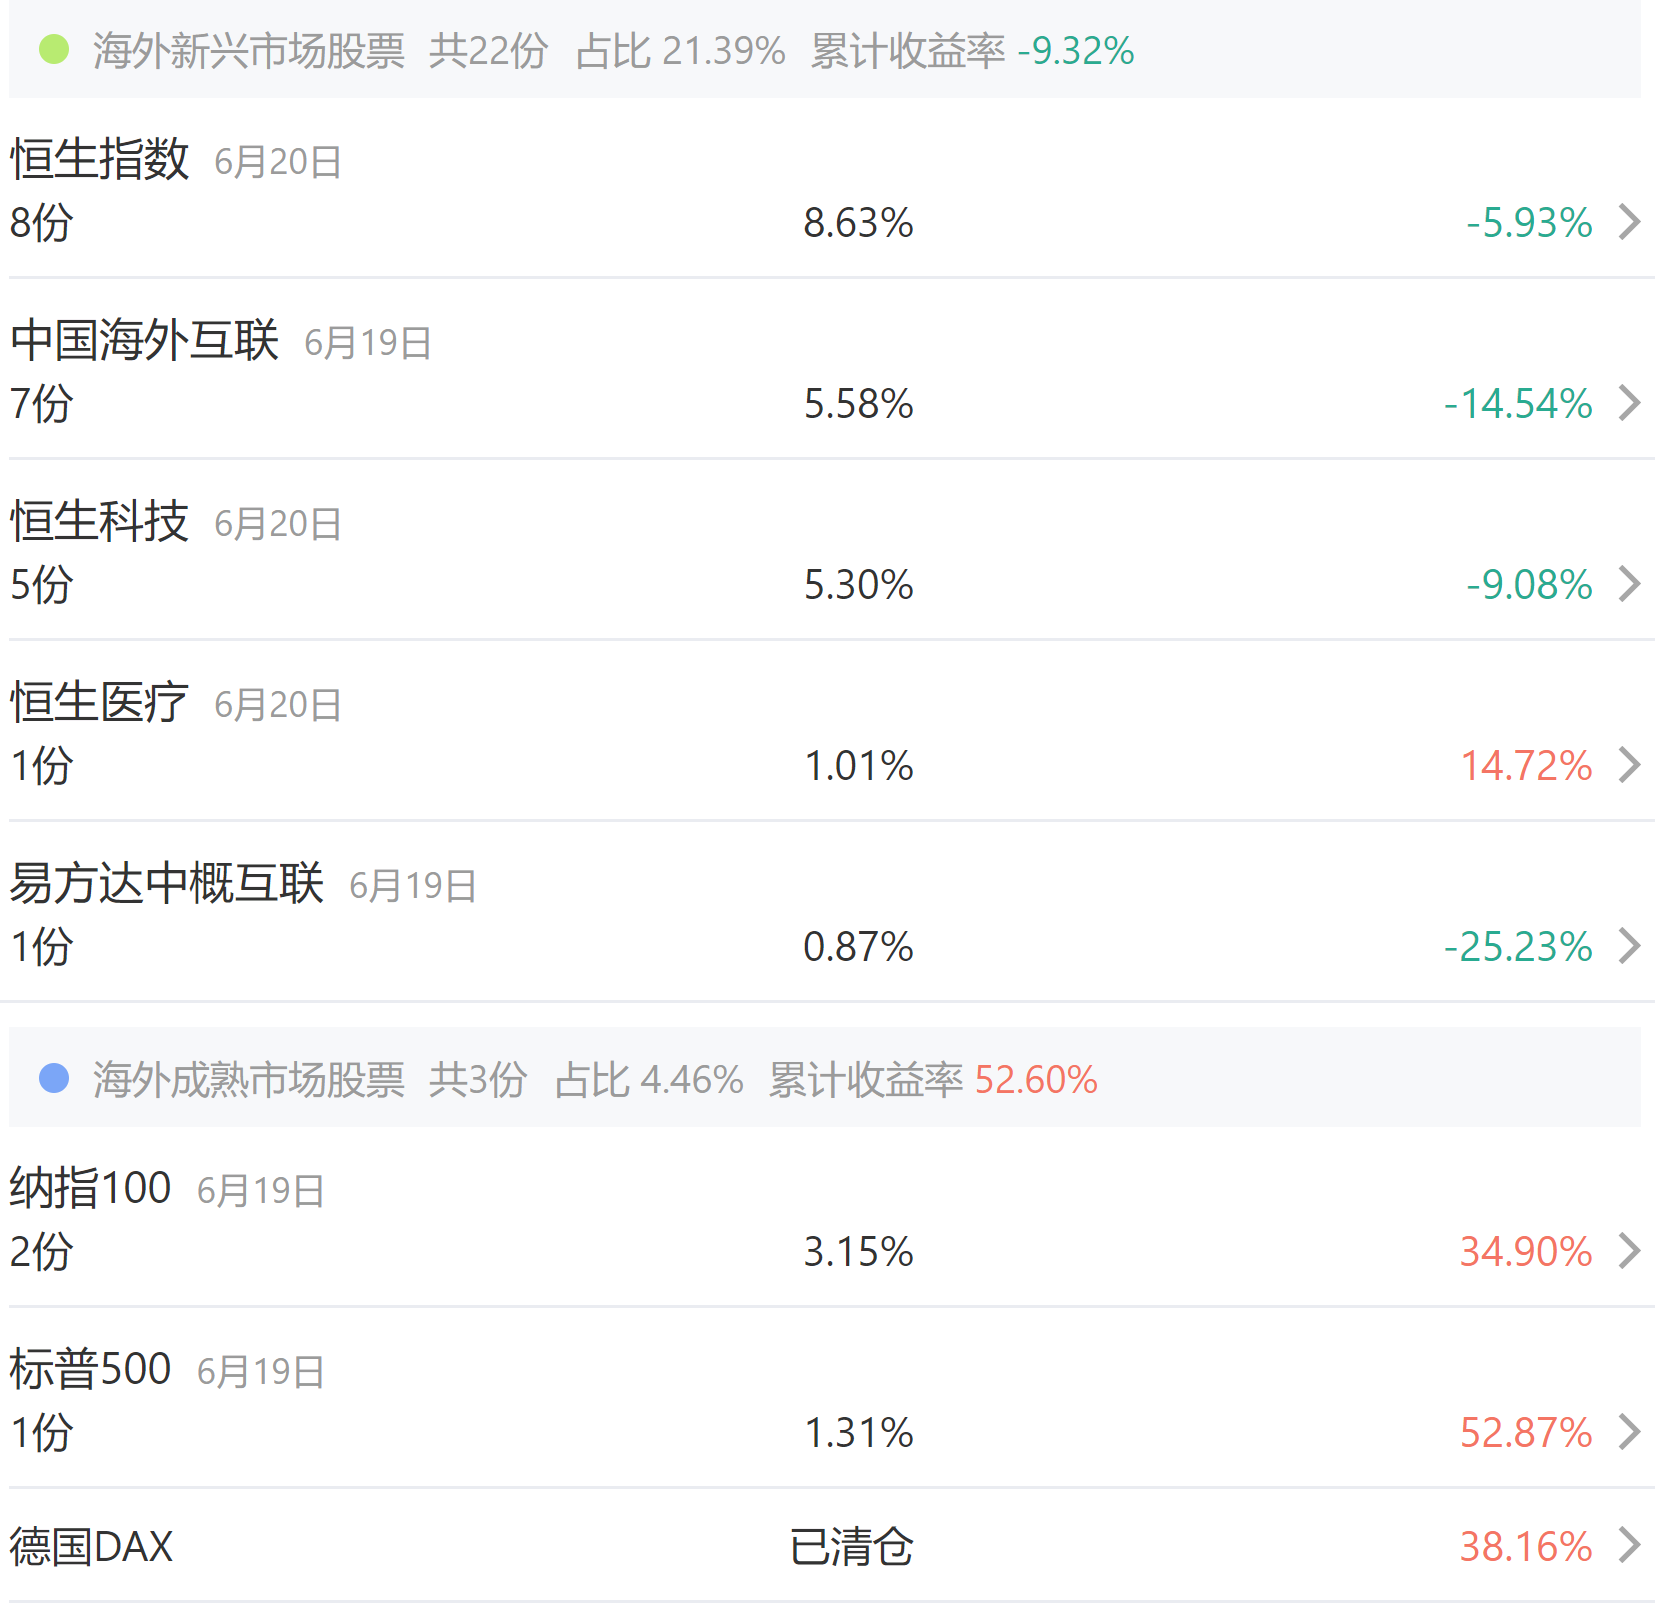Open 德国DAX details arrow
The width and height of the screenshot is (1655, 1603).
point(1629,1546)
